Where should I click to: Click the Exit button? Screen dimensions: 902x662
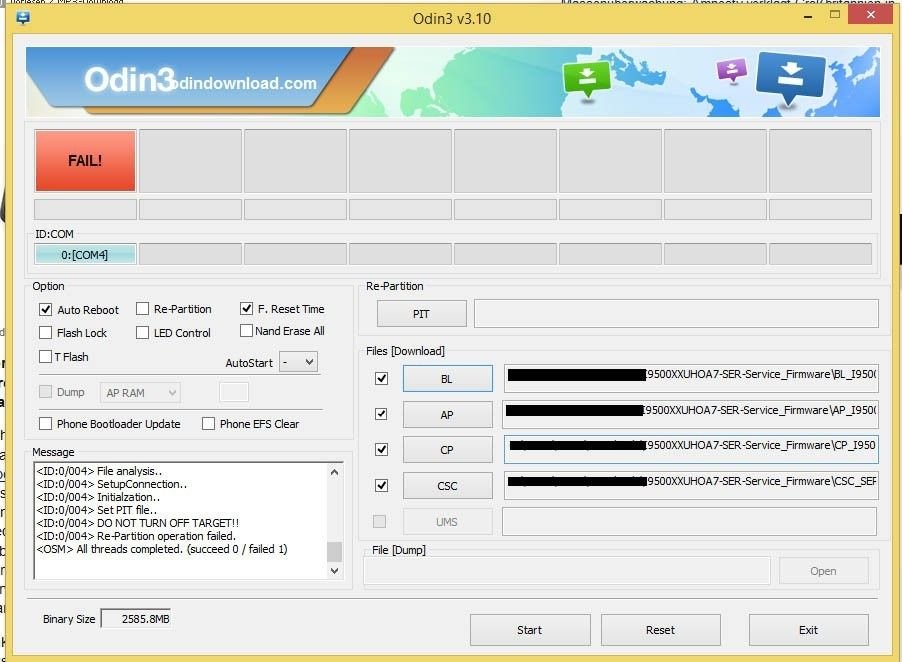808,630
